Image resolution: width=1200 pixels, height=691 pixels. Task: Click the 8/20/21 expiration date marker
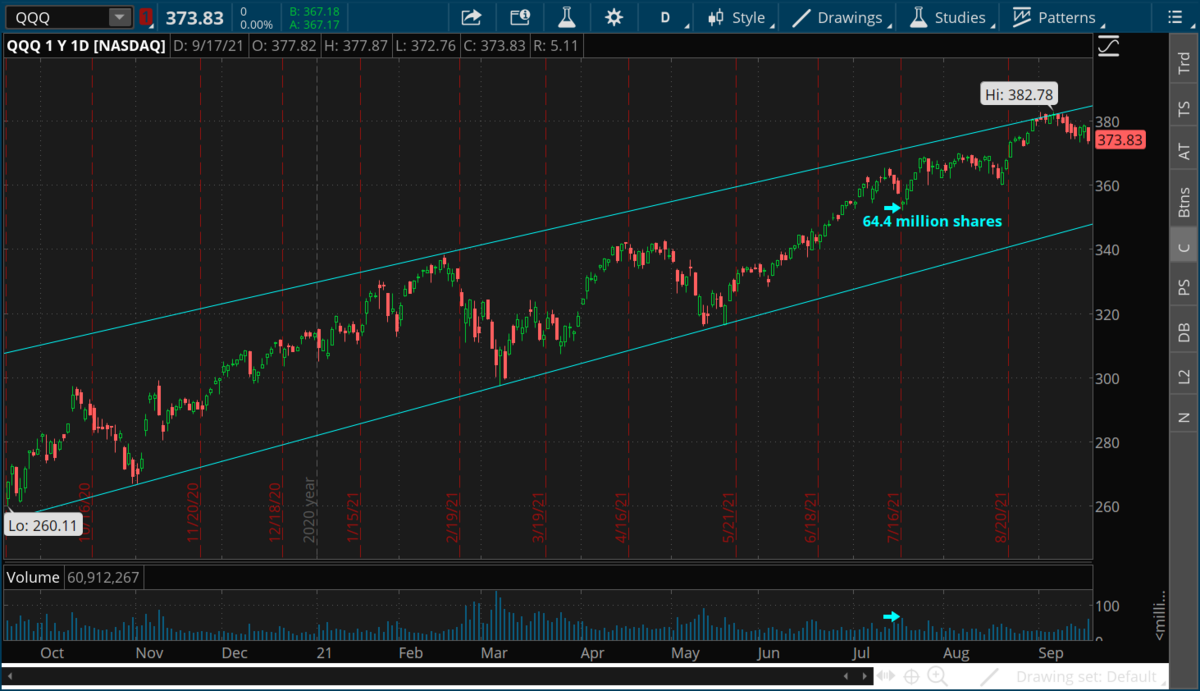click(1002, 516)
